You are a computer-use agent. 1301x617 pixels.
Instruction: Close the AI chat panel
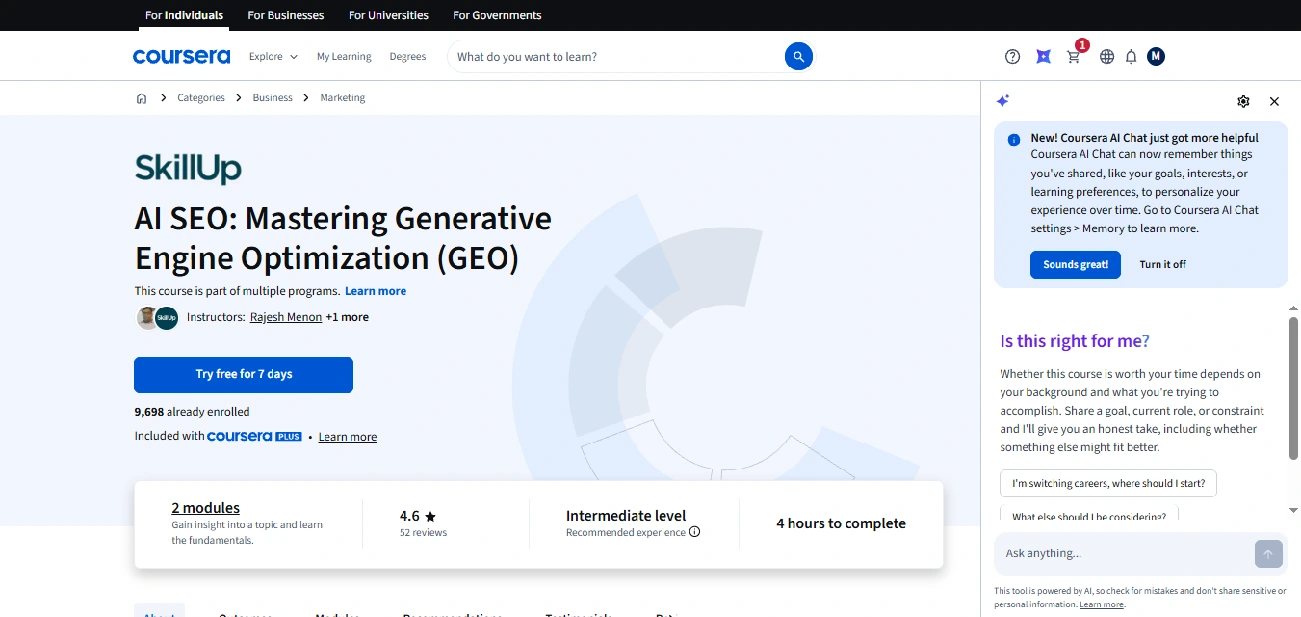point(1274,101)
